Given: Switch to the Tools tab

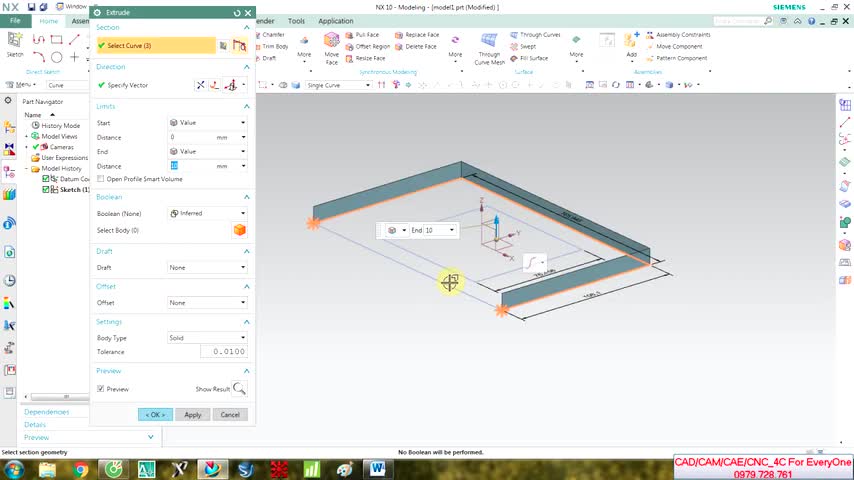Looking at the screenshot, I should point(296,21).
